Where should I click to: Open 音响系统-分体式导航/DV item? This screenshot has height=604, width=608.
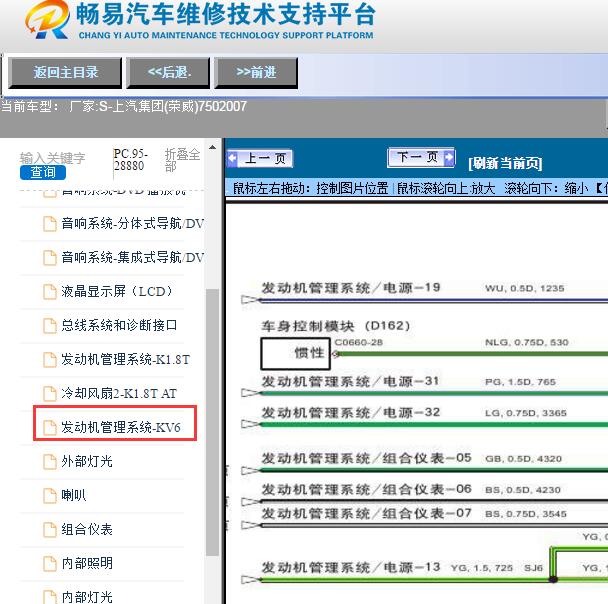click(133, 224)
